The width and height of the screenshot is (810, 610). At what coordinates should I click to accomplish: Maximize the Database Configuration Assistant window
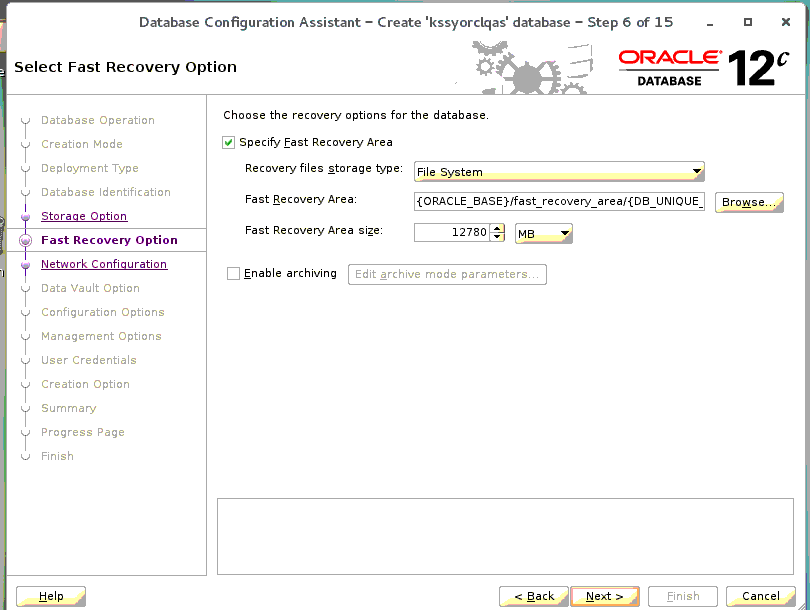[x=747, y=21]
